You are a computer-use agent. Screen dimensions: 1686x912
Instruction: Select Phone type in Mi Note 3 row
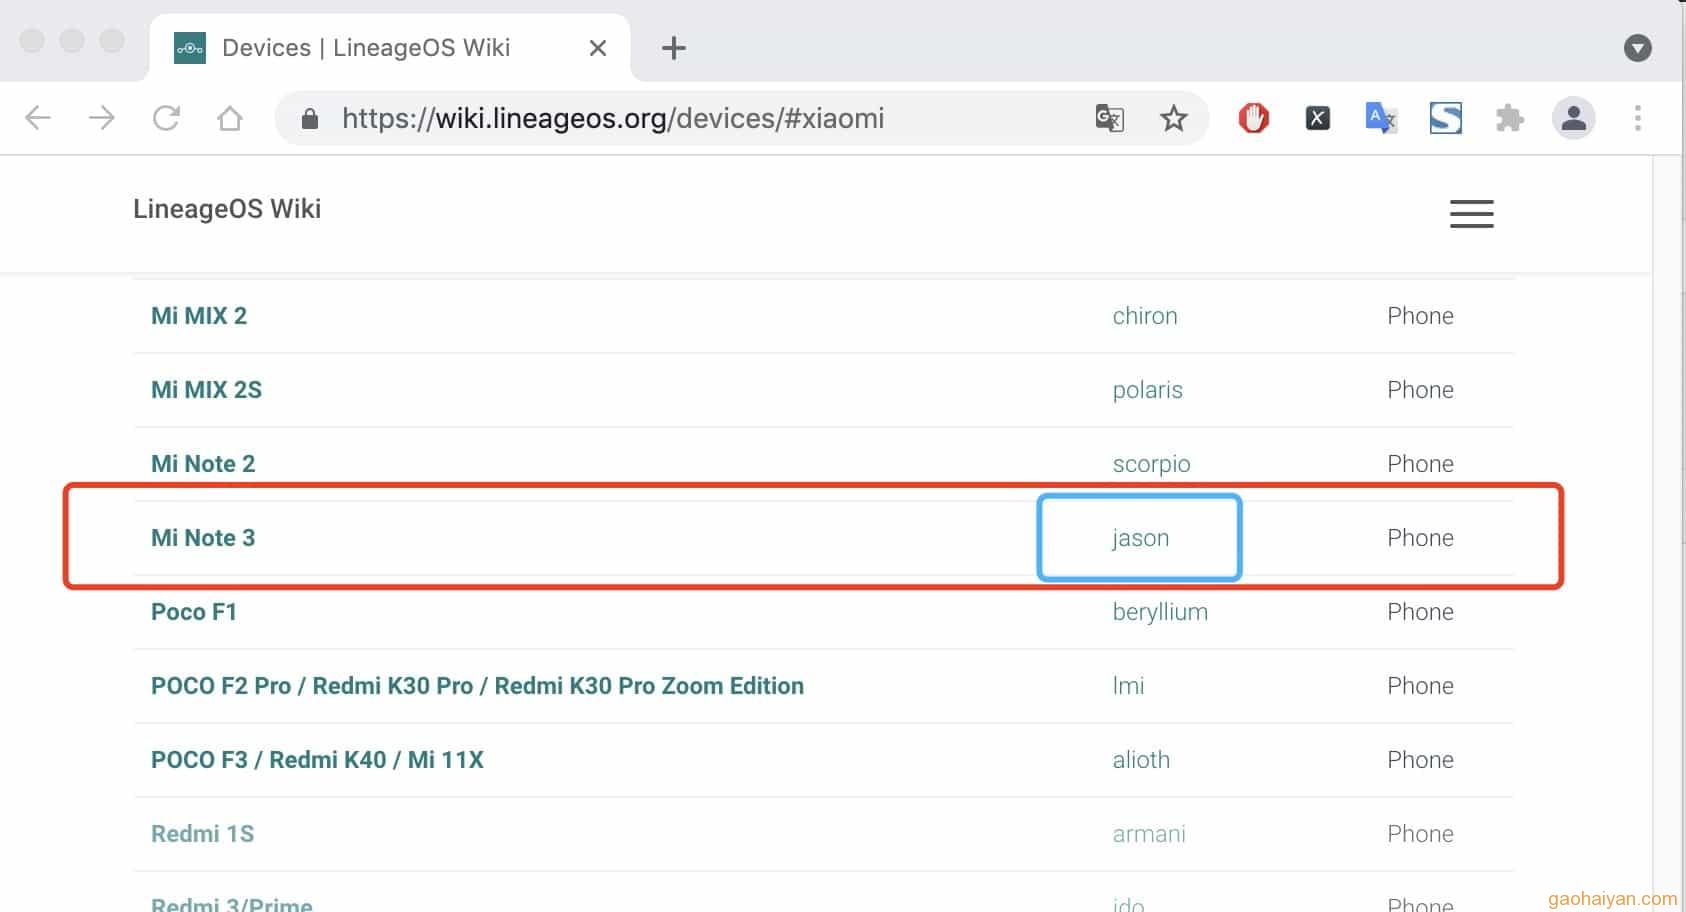pyautogui.click(x=1420, y=537)
